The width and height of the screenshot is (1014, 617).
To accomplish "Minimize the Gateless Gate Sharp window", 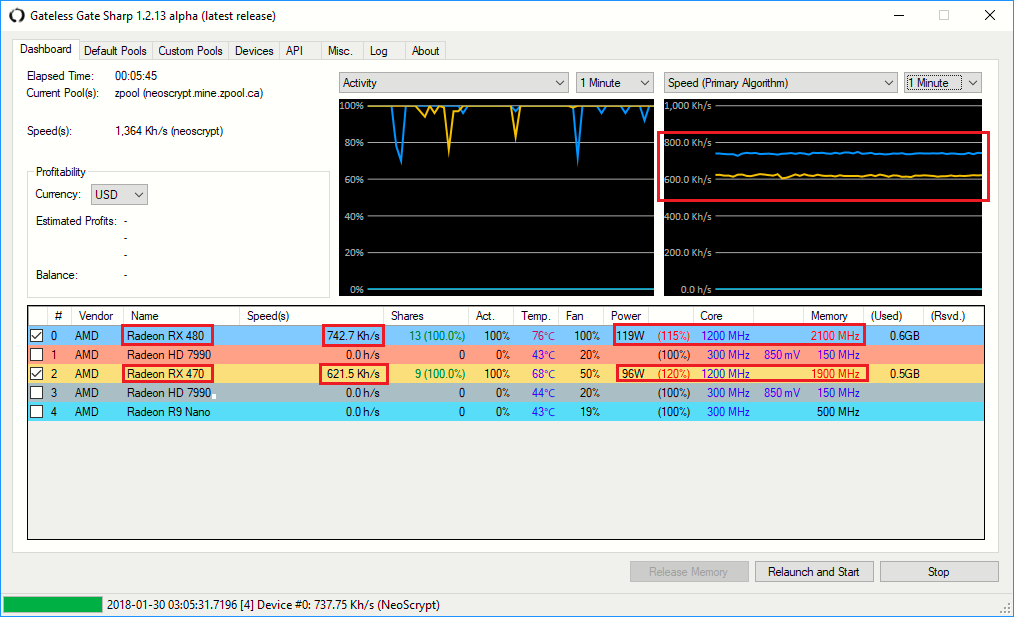I will [x=898, y=16].
